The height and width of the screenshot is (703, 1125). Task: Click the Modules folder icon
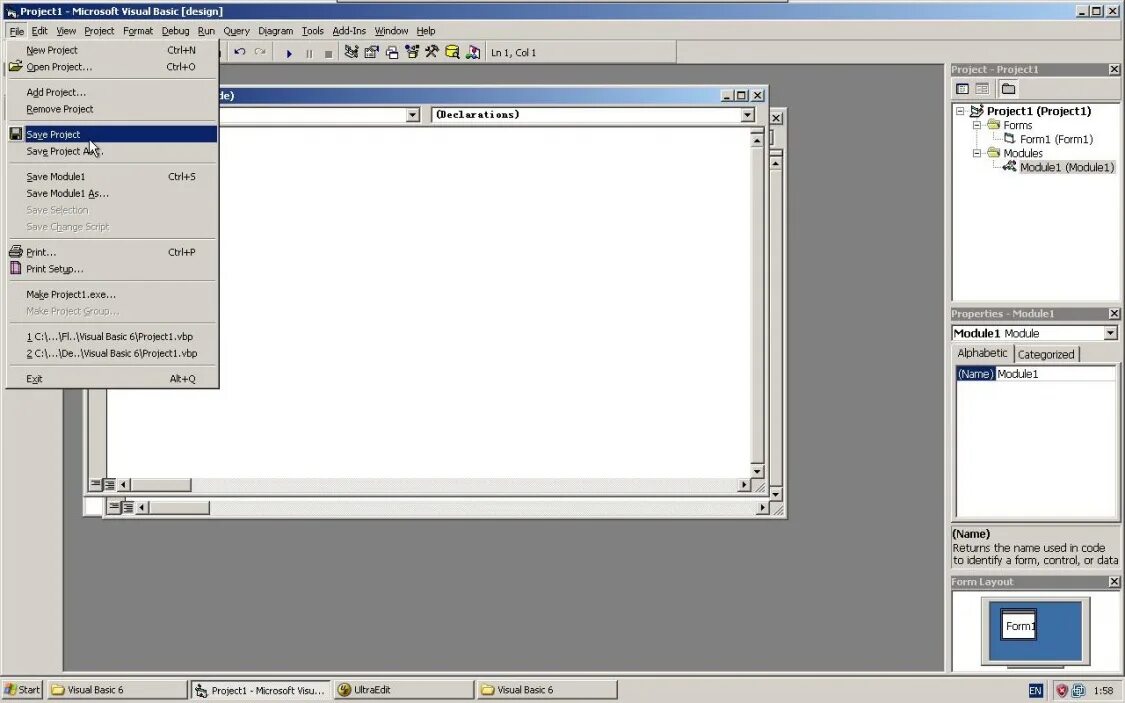[994, 153]
